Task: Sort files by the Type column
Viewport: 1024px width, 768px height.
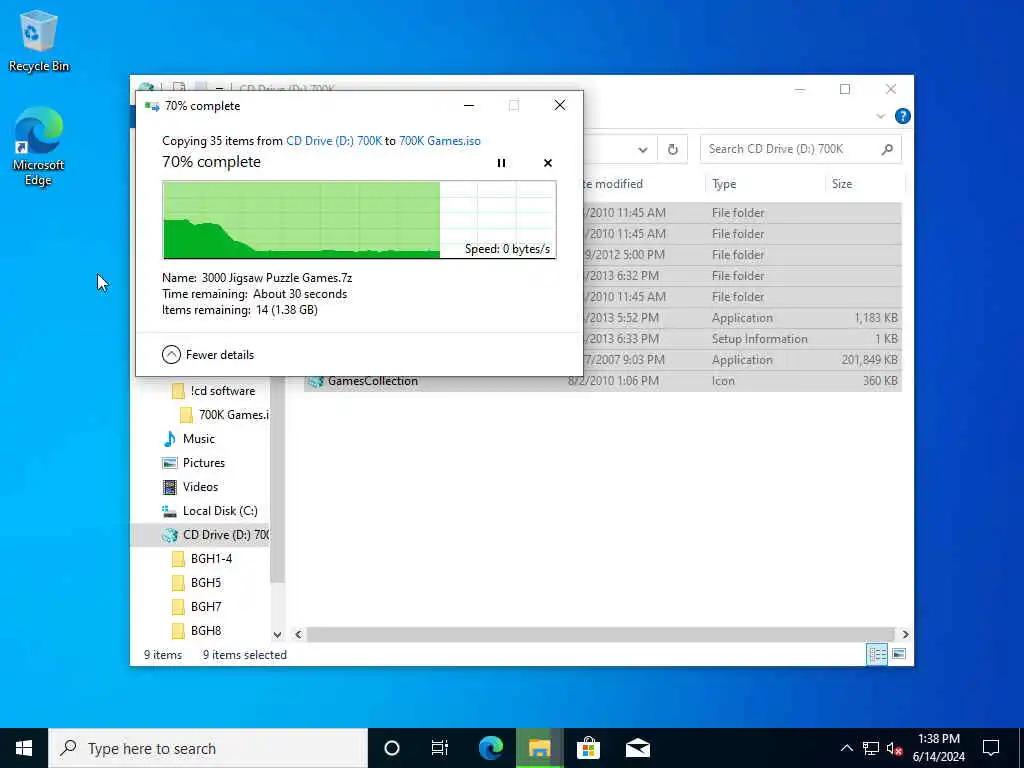Action: pyautogui.click(x=724, y=184)
